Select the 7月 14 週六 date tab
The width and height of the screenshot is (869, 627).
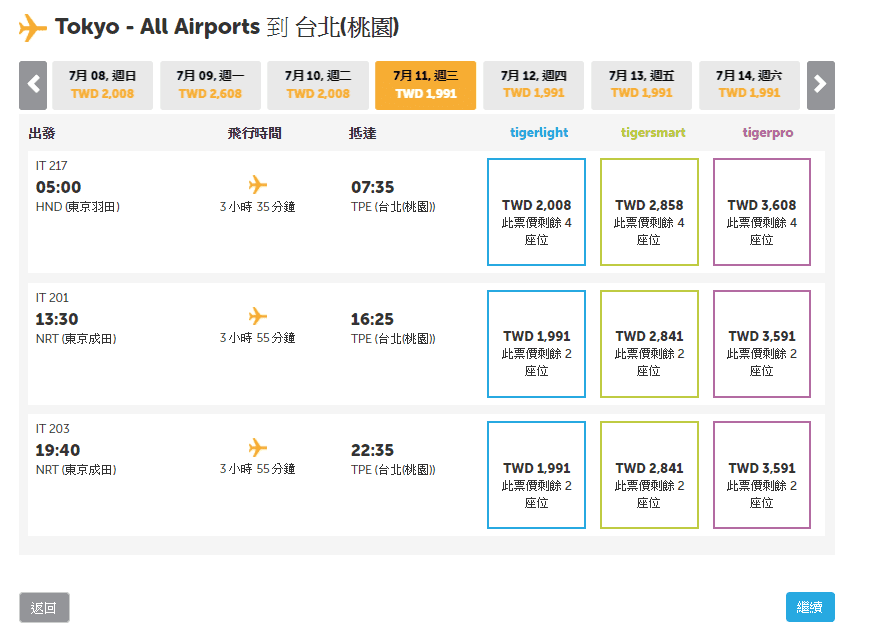point(749,85)
